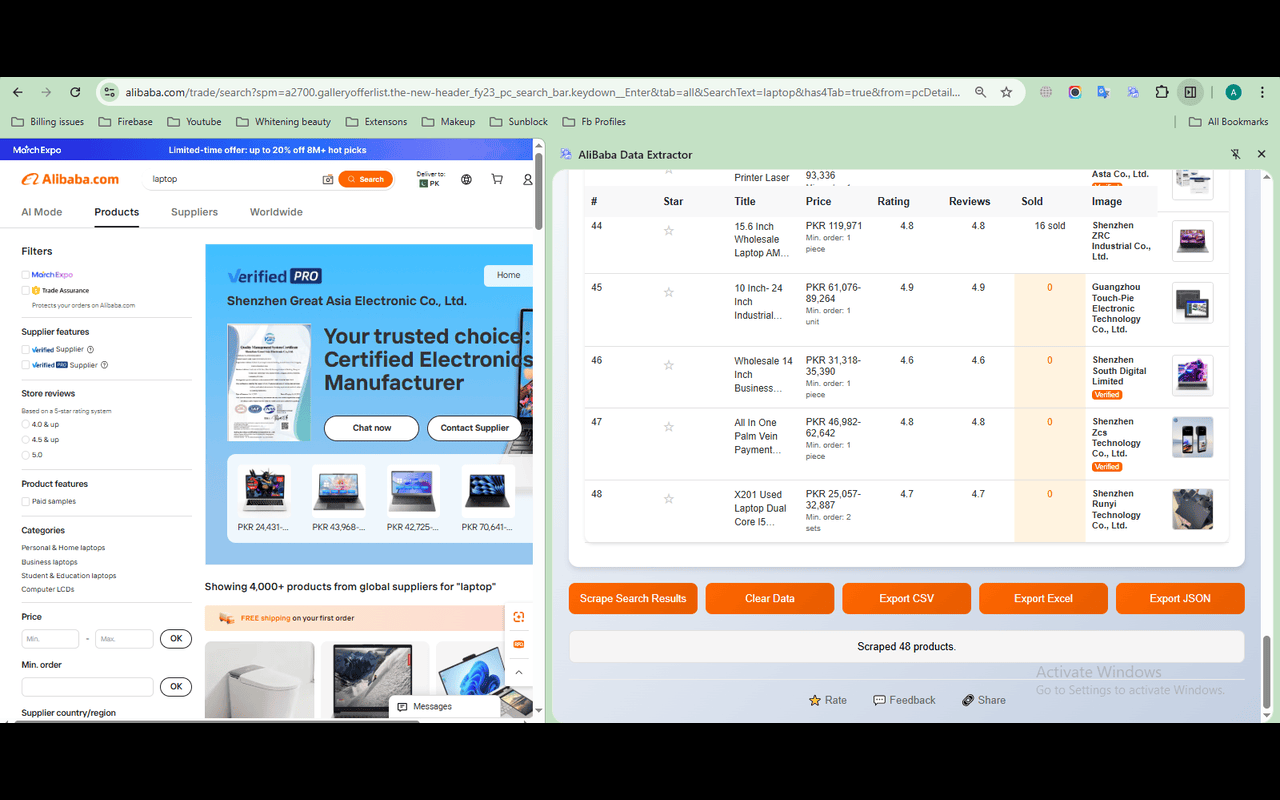The width and height of the screenshot is (1280, 800).
Task: Collapse the floating toolbar chevron on Alibaba
Action: click(x=519, y=672)
